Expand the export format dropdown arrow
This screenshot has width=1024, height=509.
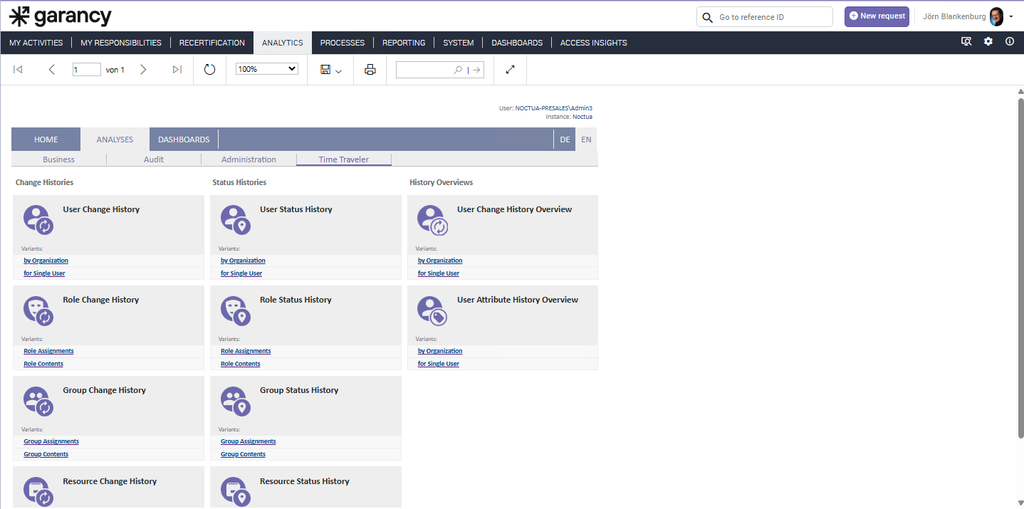(338, 71)
